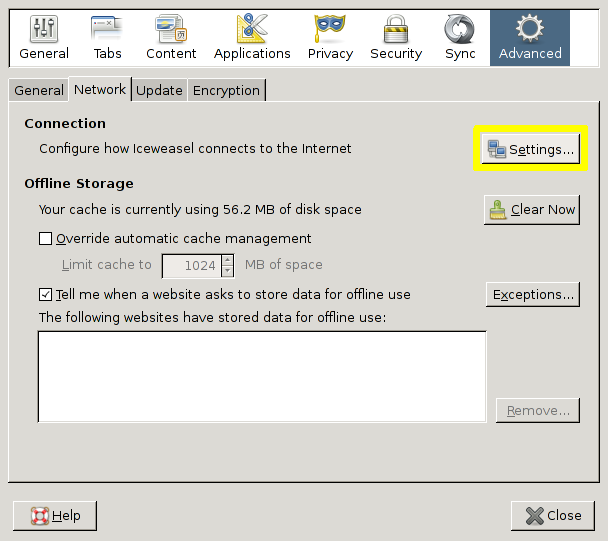Open Help for preferences

pyautogui.click(x=55, y=516)
